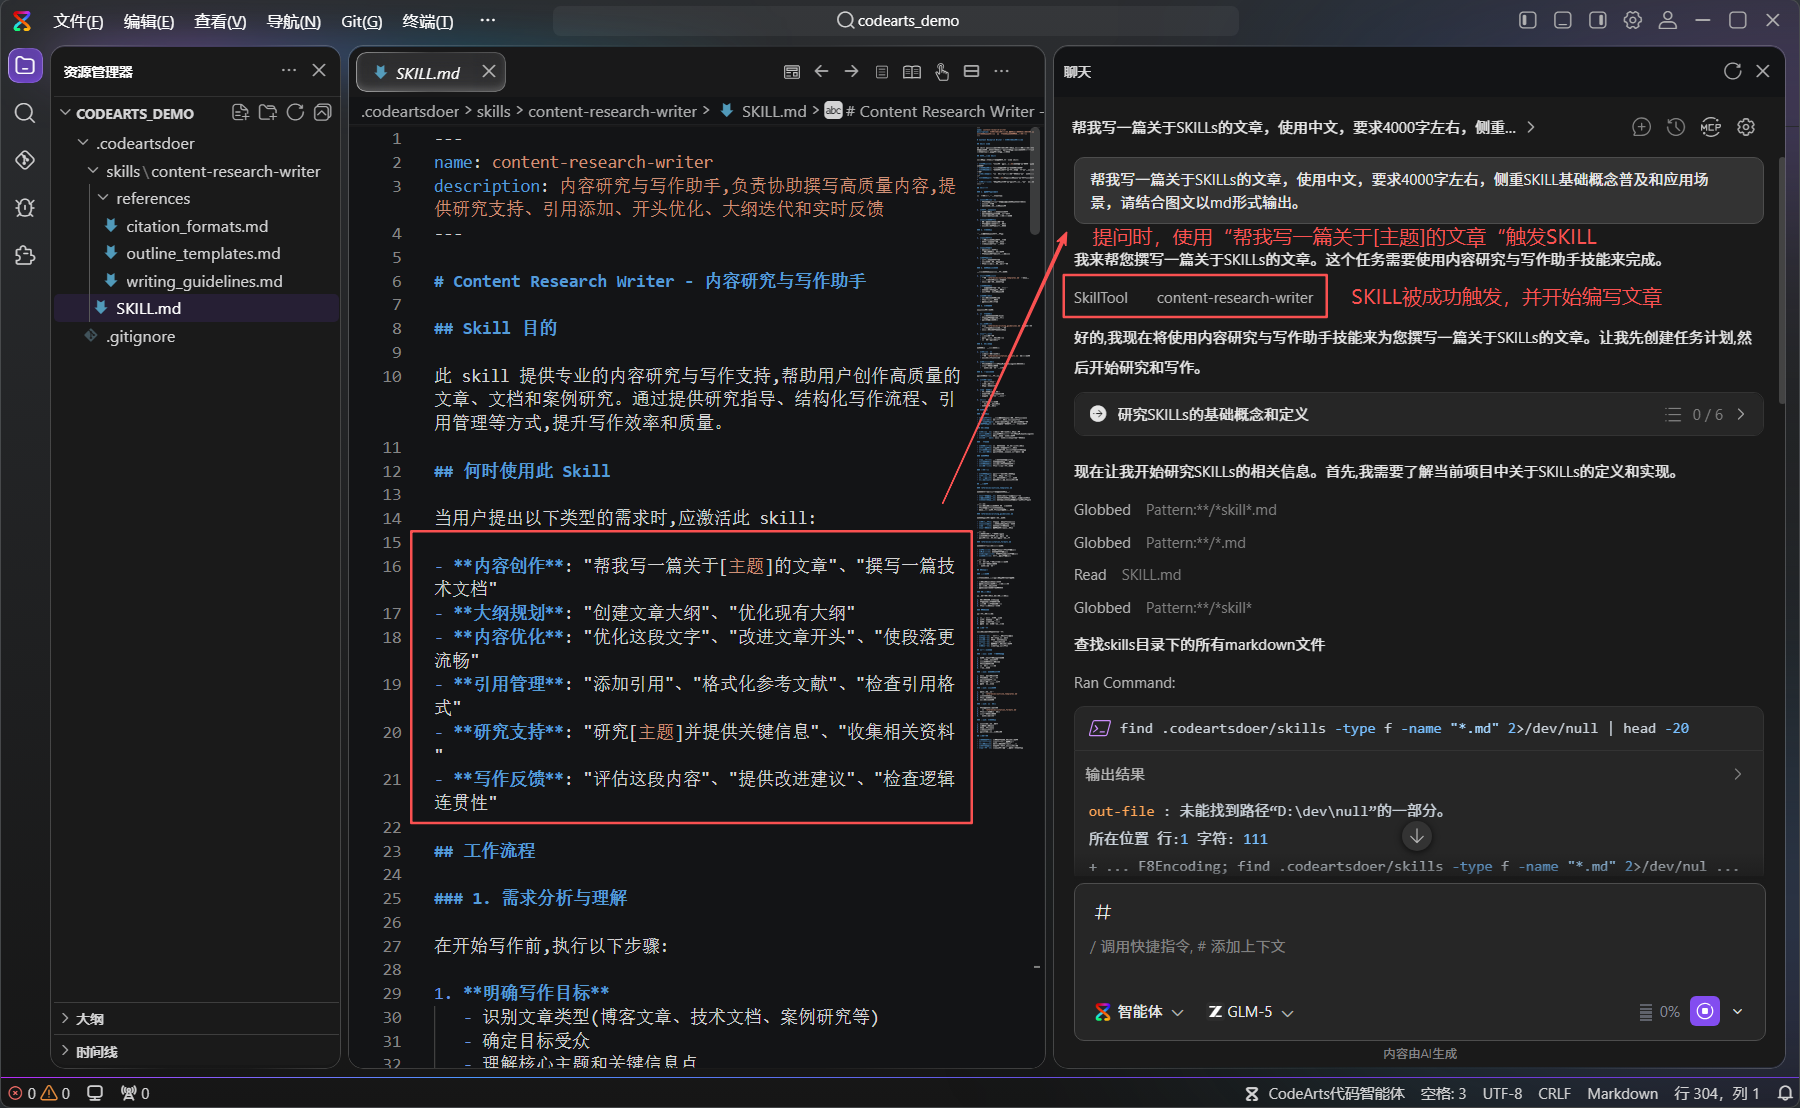Open markdown preview with the book icon
This screenshot has width=1800, height=1108.
911,71
